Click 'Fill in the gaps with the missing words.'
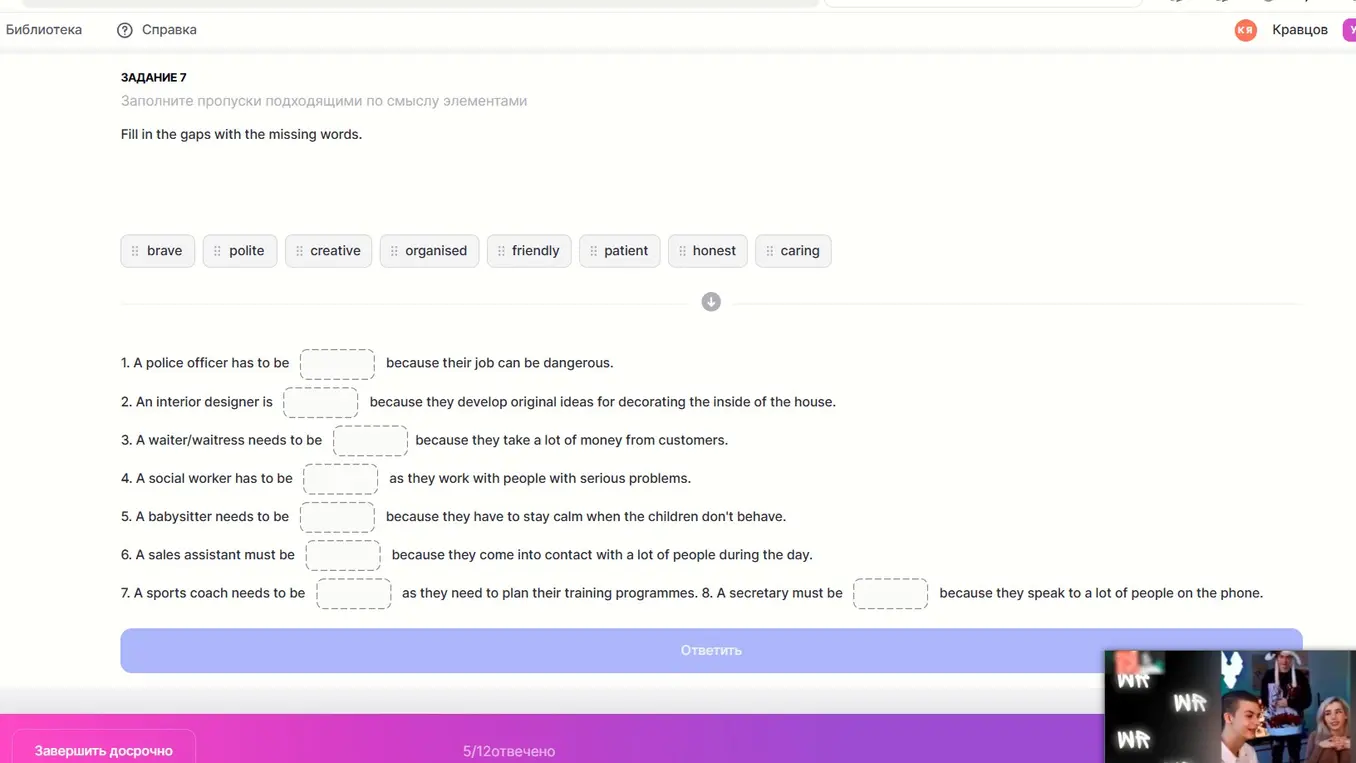The image size is (1356, 763). (241, 134)
